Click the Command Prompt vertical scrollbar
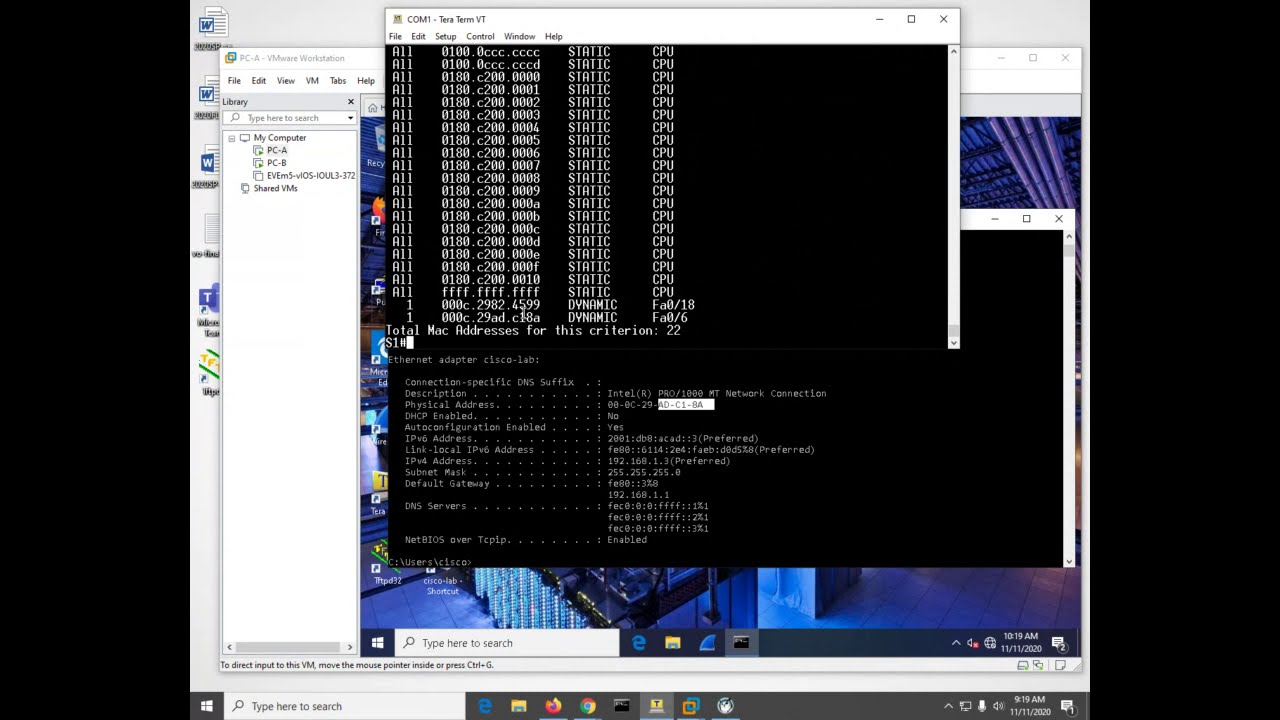 (1068, 398)
